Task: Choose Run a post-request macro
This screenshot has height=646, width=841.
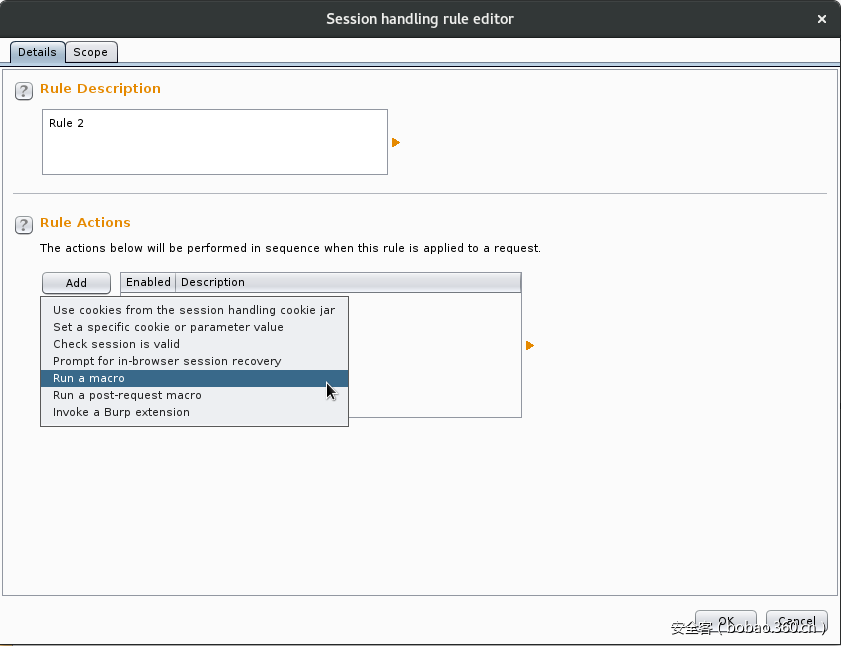Action: [x=127, y=395]
